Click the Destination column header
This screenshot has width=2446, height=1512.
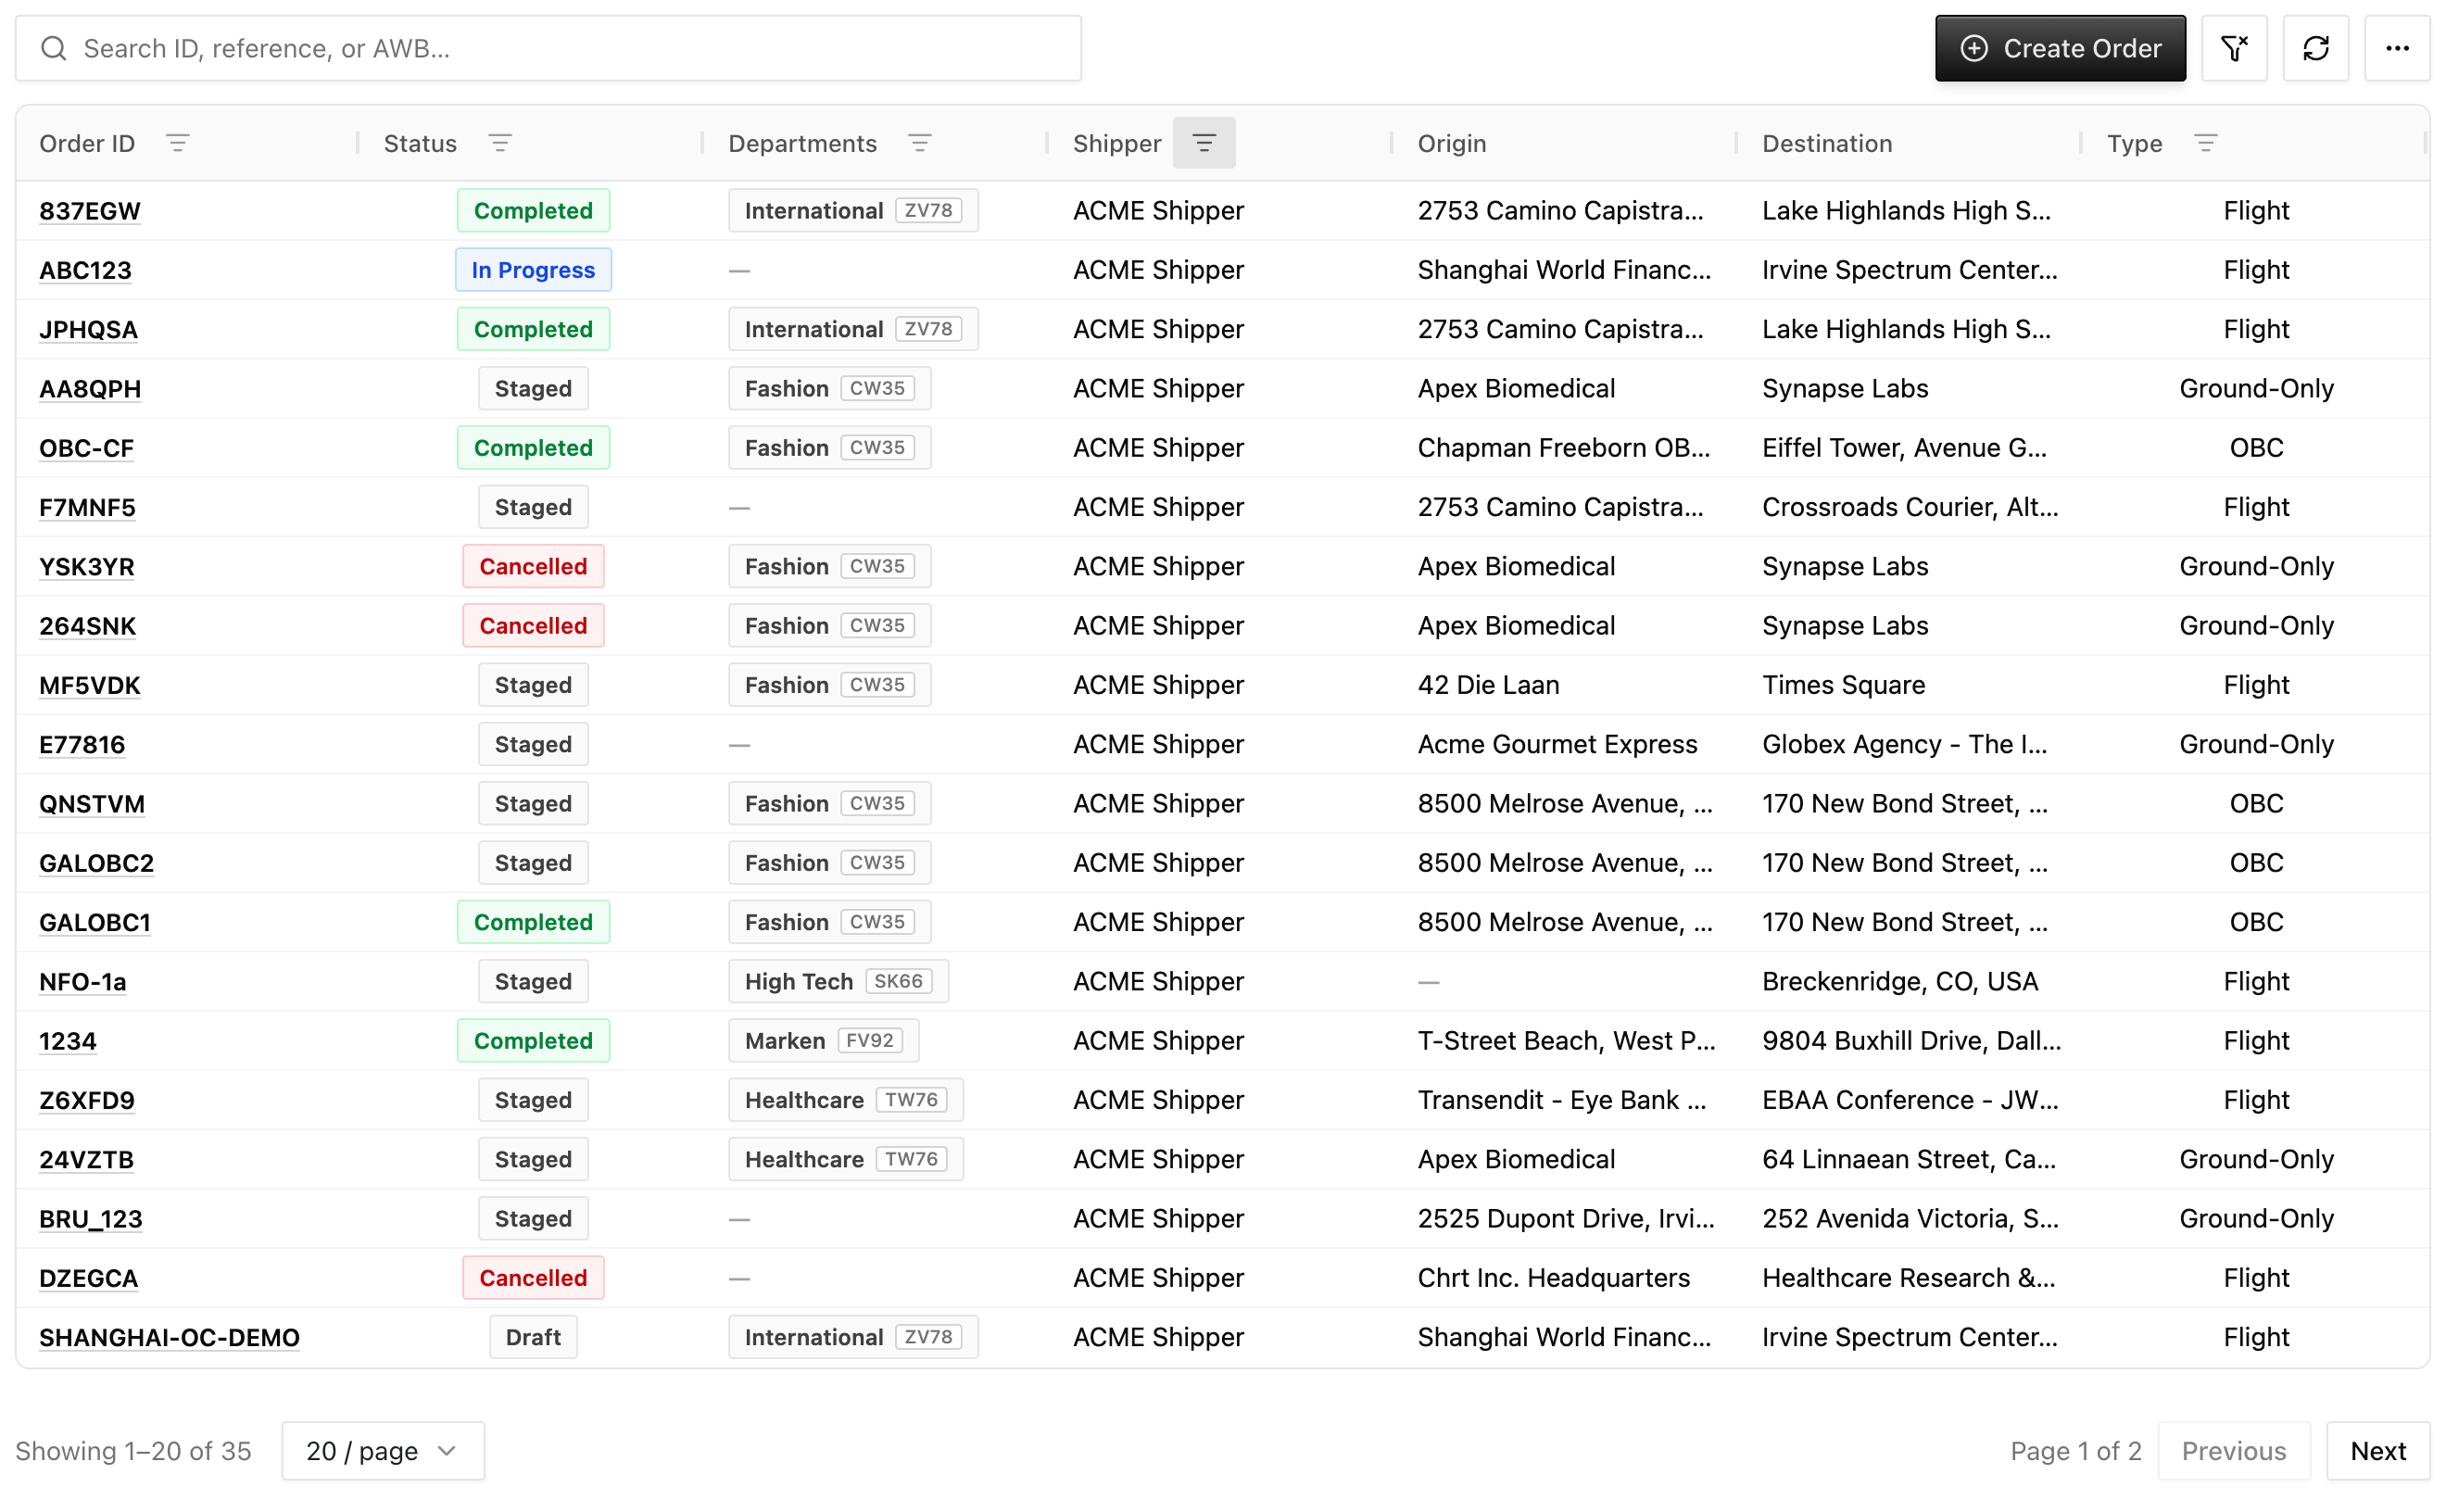coord(1826,143)
